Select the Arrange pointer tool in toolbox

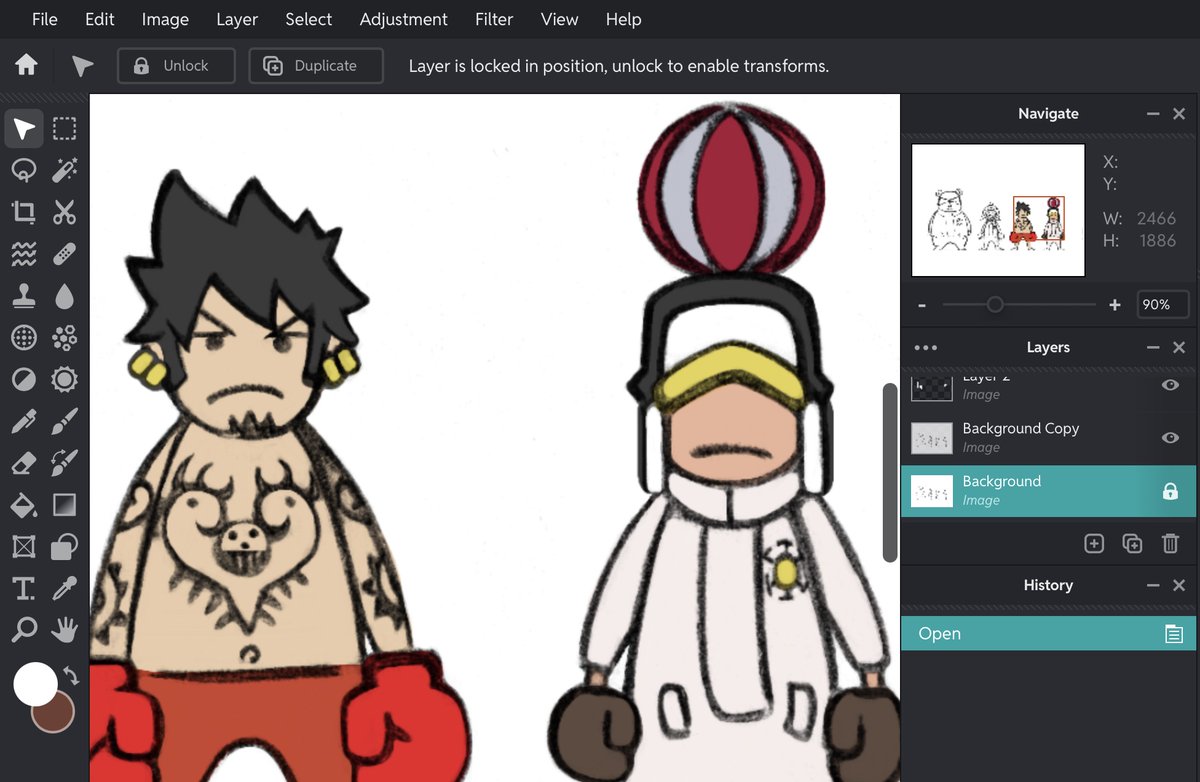click(x=24, y=129)
